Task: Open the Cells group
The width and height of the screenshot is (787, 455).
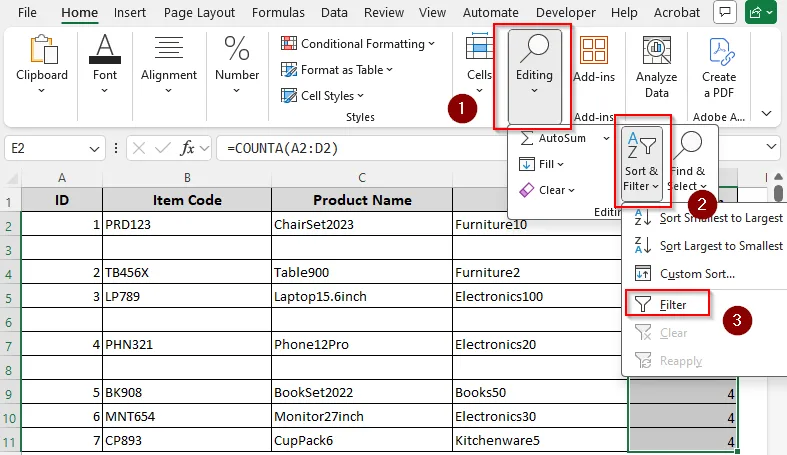Action: click(479, 64)
